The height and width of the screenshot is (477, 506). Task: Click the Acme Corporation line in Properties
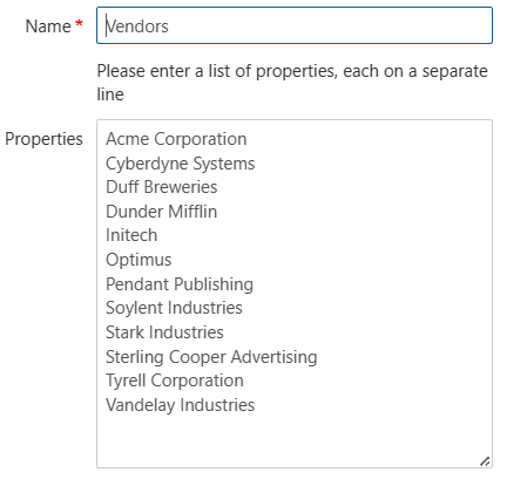[176, 139]
